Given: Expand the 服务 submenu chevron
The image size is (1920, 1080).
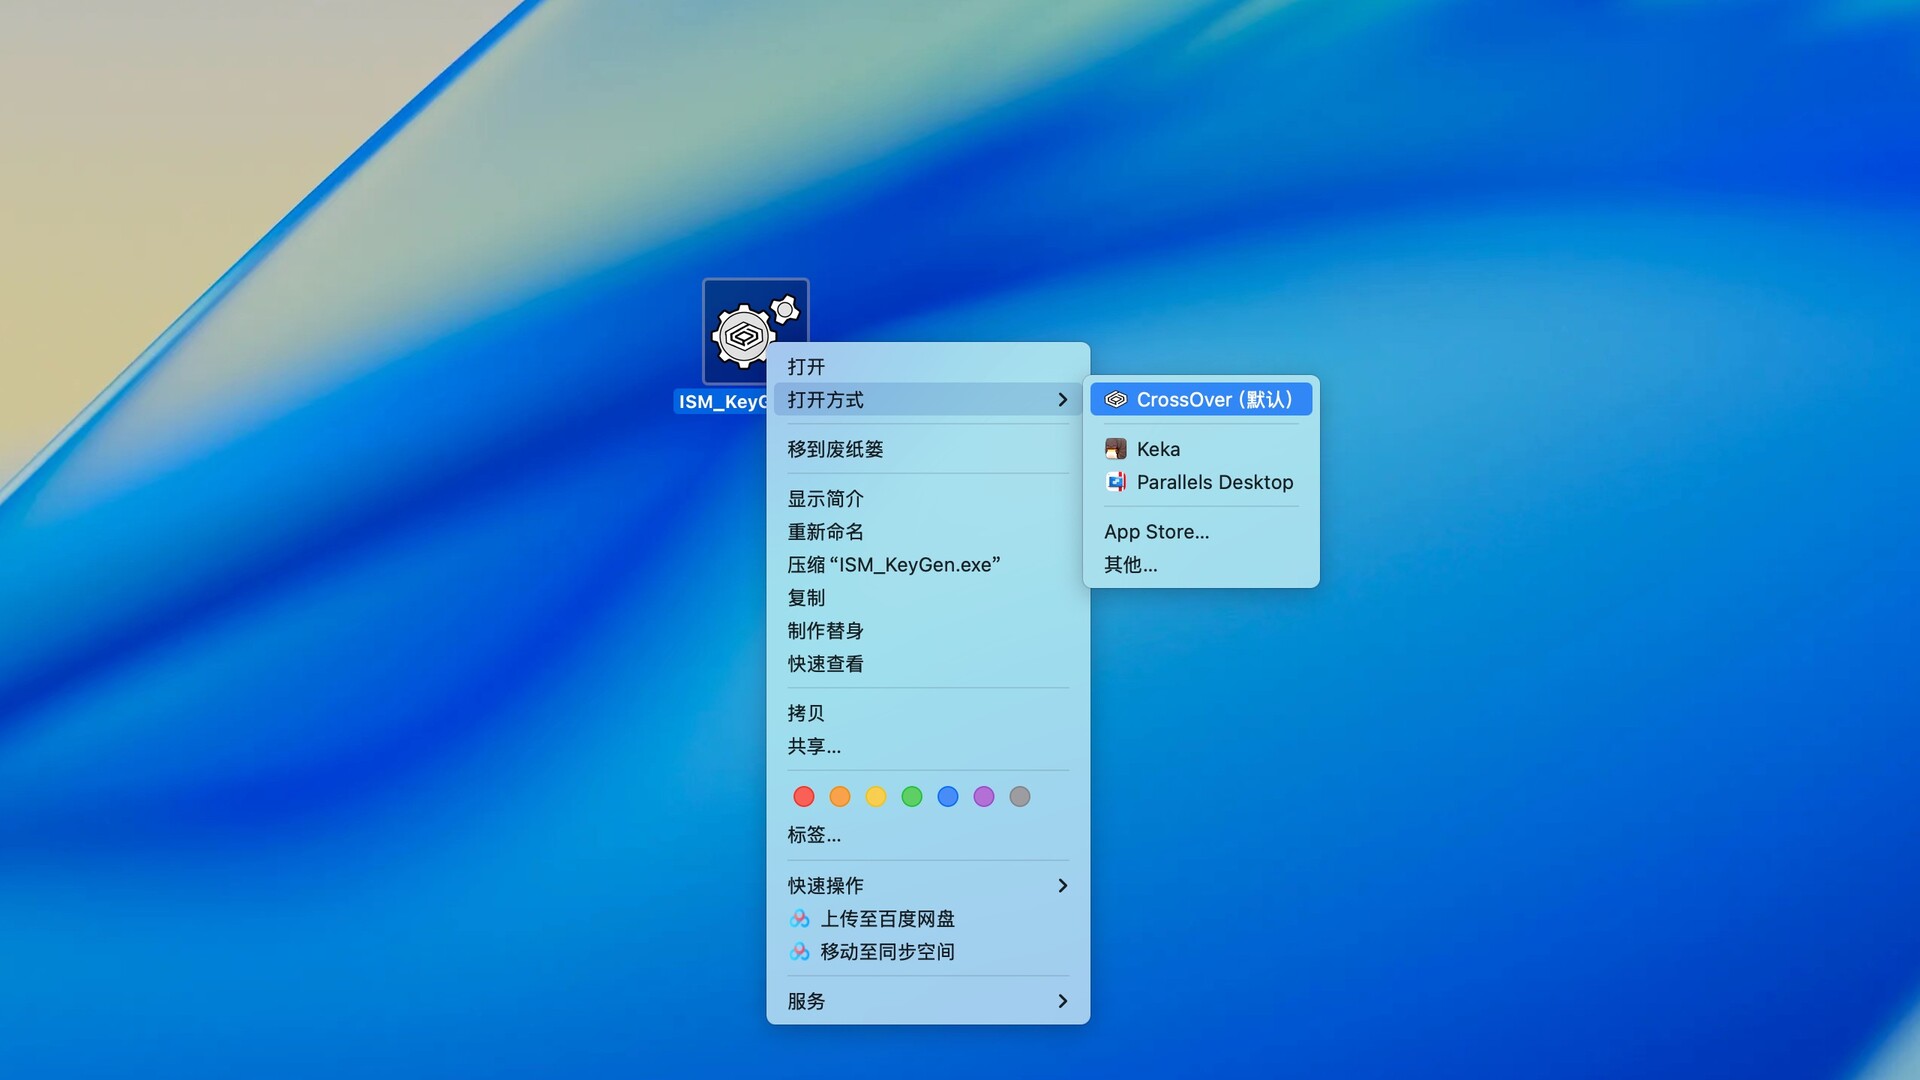Looking at the screenshot, I should point(1062,1001).
